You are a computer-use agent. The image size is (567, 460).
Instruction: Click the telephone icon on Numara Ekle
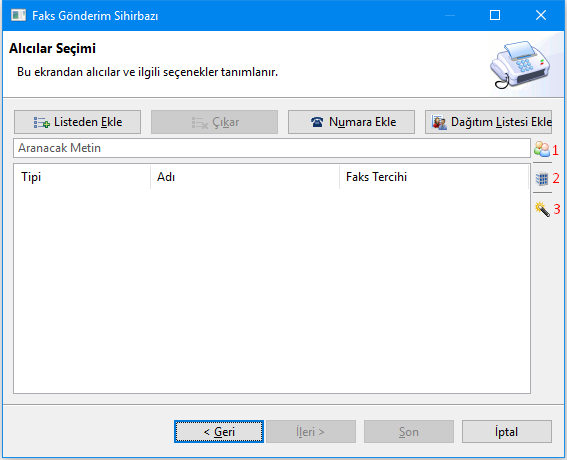(317, 122)
